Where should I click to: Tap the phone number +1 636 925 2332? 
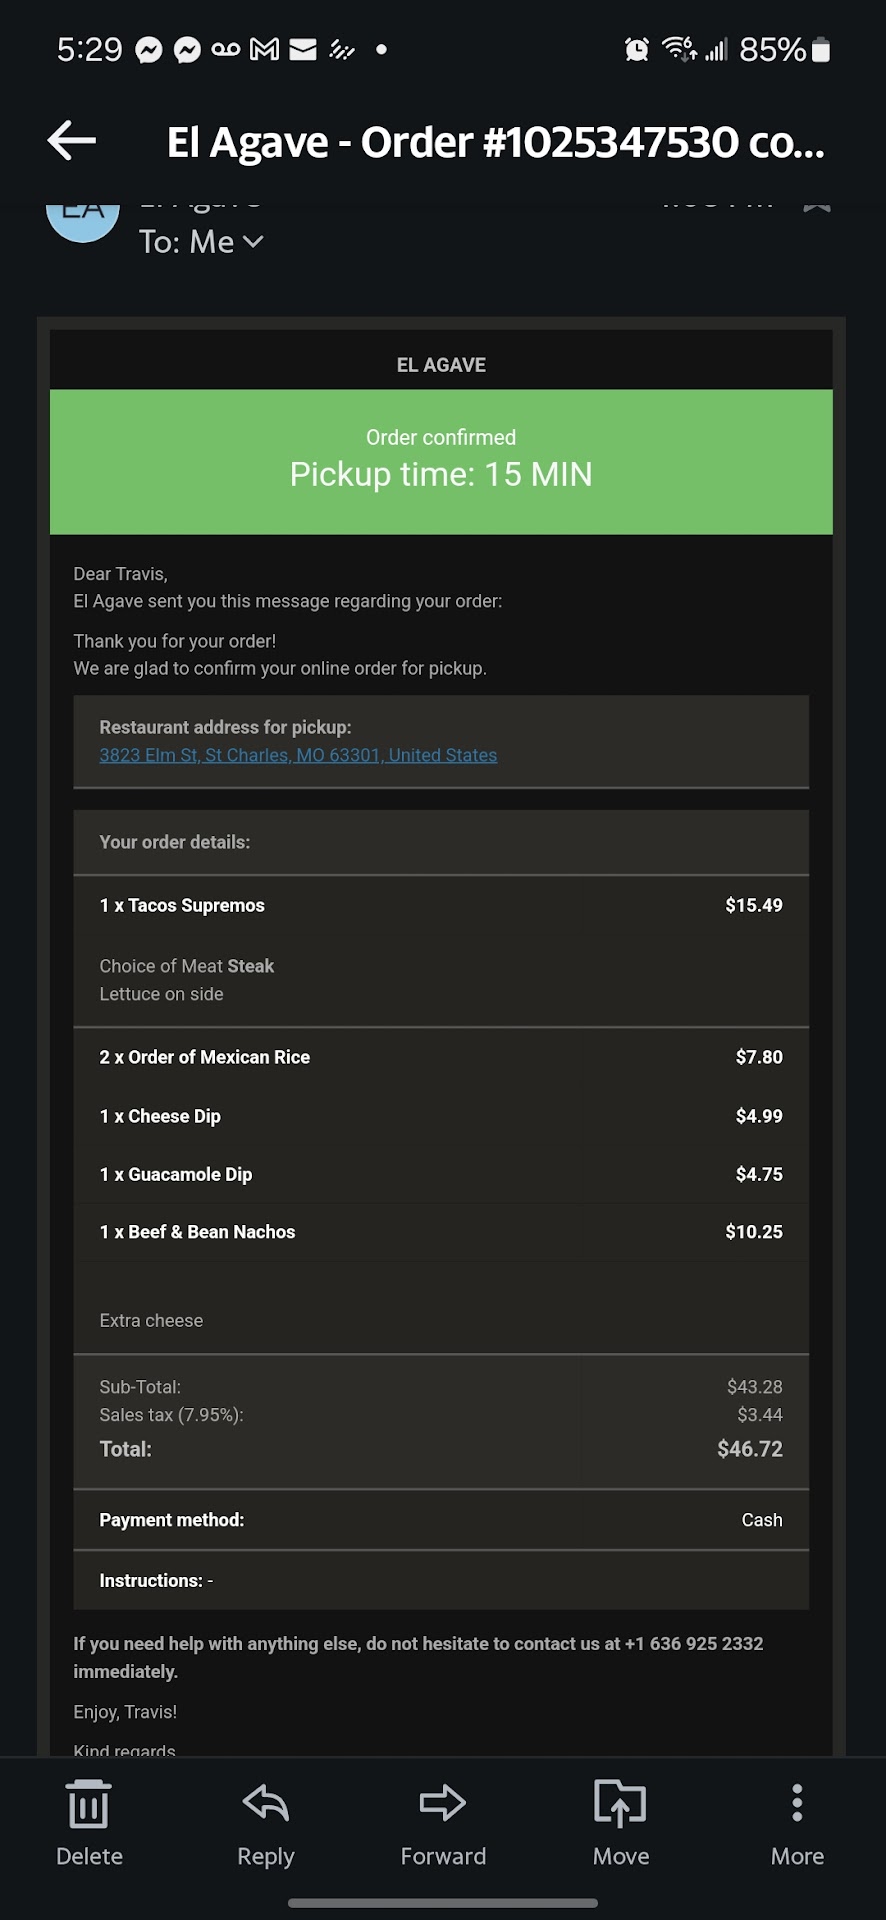[x=694, y=1643]
